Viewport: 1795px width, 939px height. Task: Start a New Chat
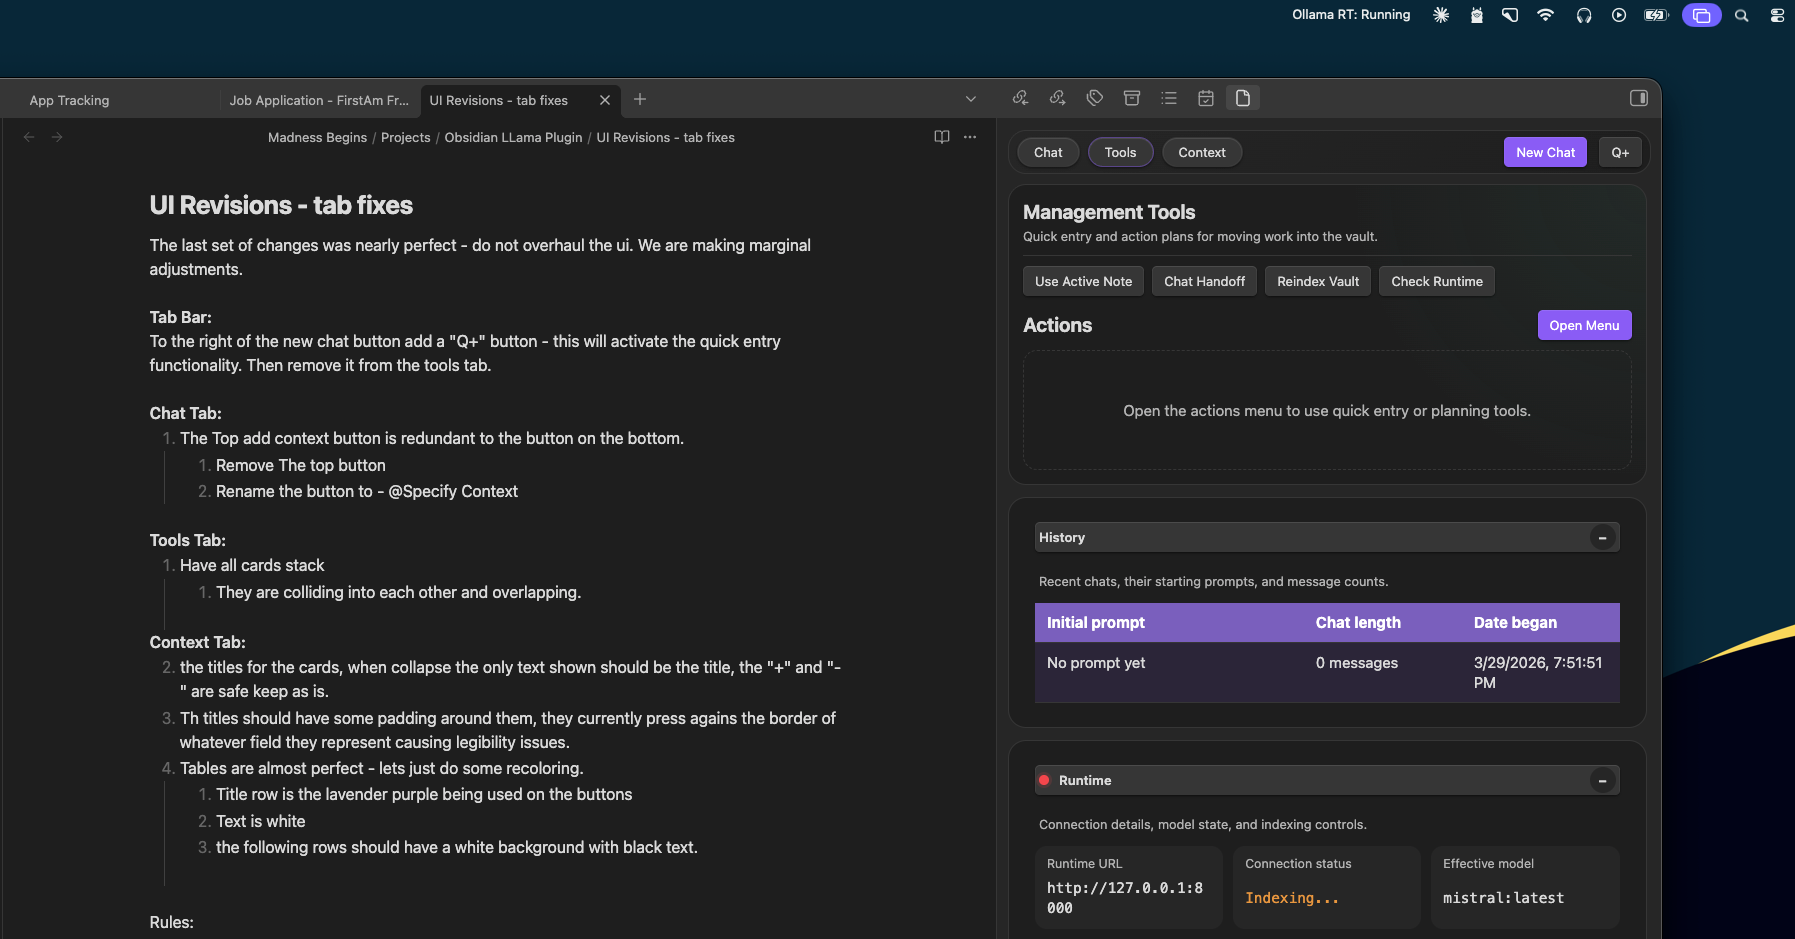tap(1545, 152)
